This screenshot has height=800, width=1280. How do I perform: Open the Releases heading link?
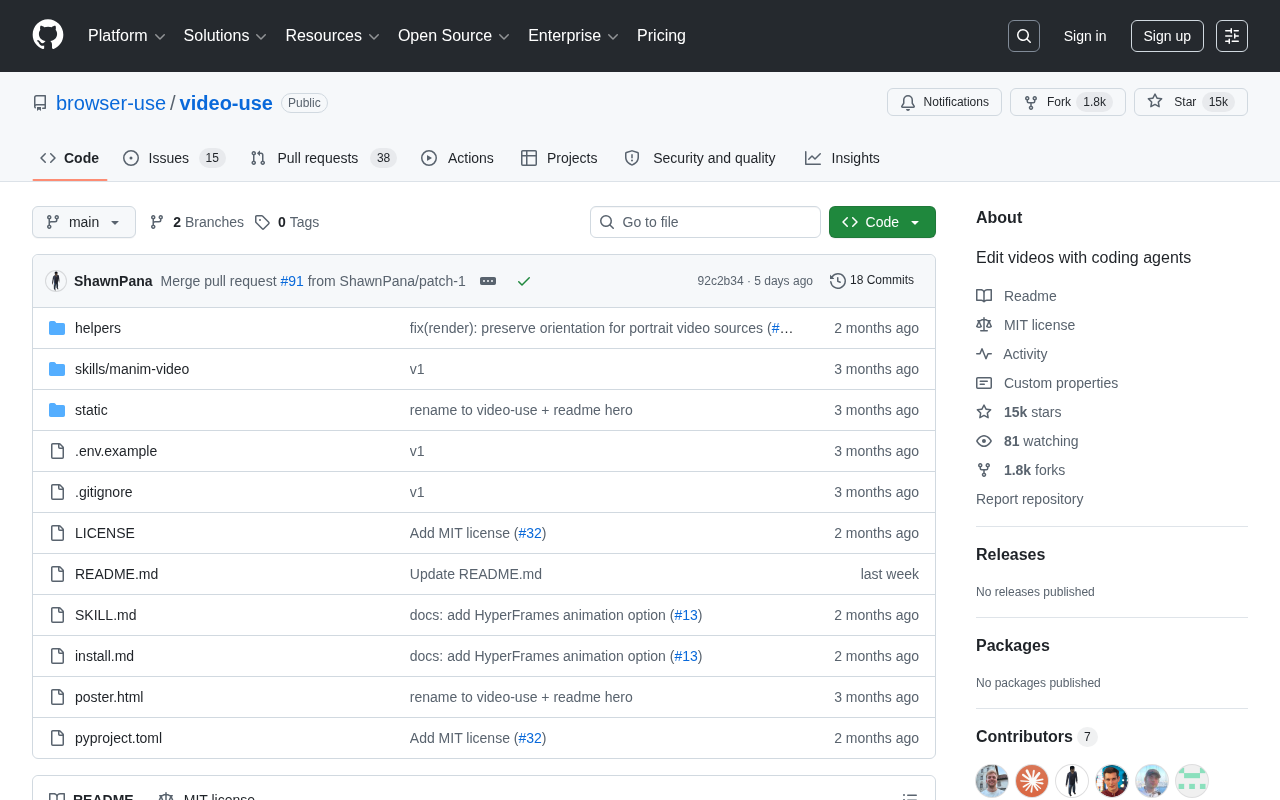pyautogui.click(x=1010, y=555)
